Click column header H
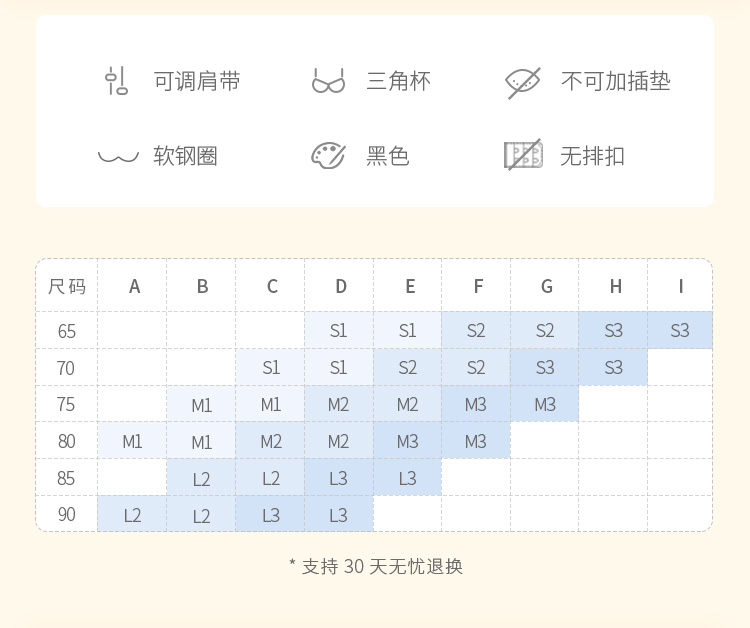This screenshot has width=750, height=628. point(616,286)
